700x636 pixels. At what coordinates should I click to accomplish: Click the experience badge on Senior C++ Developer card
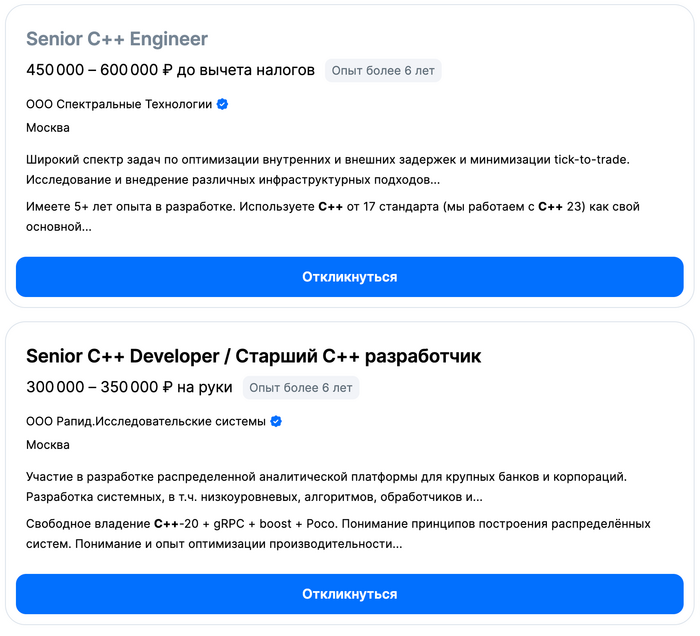(300, 387)
